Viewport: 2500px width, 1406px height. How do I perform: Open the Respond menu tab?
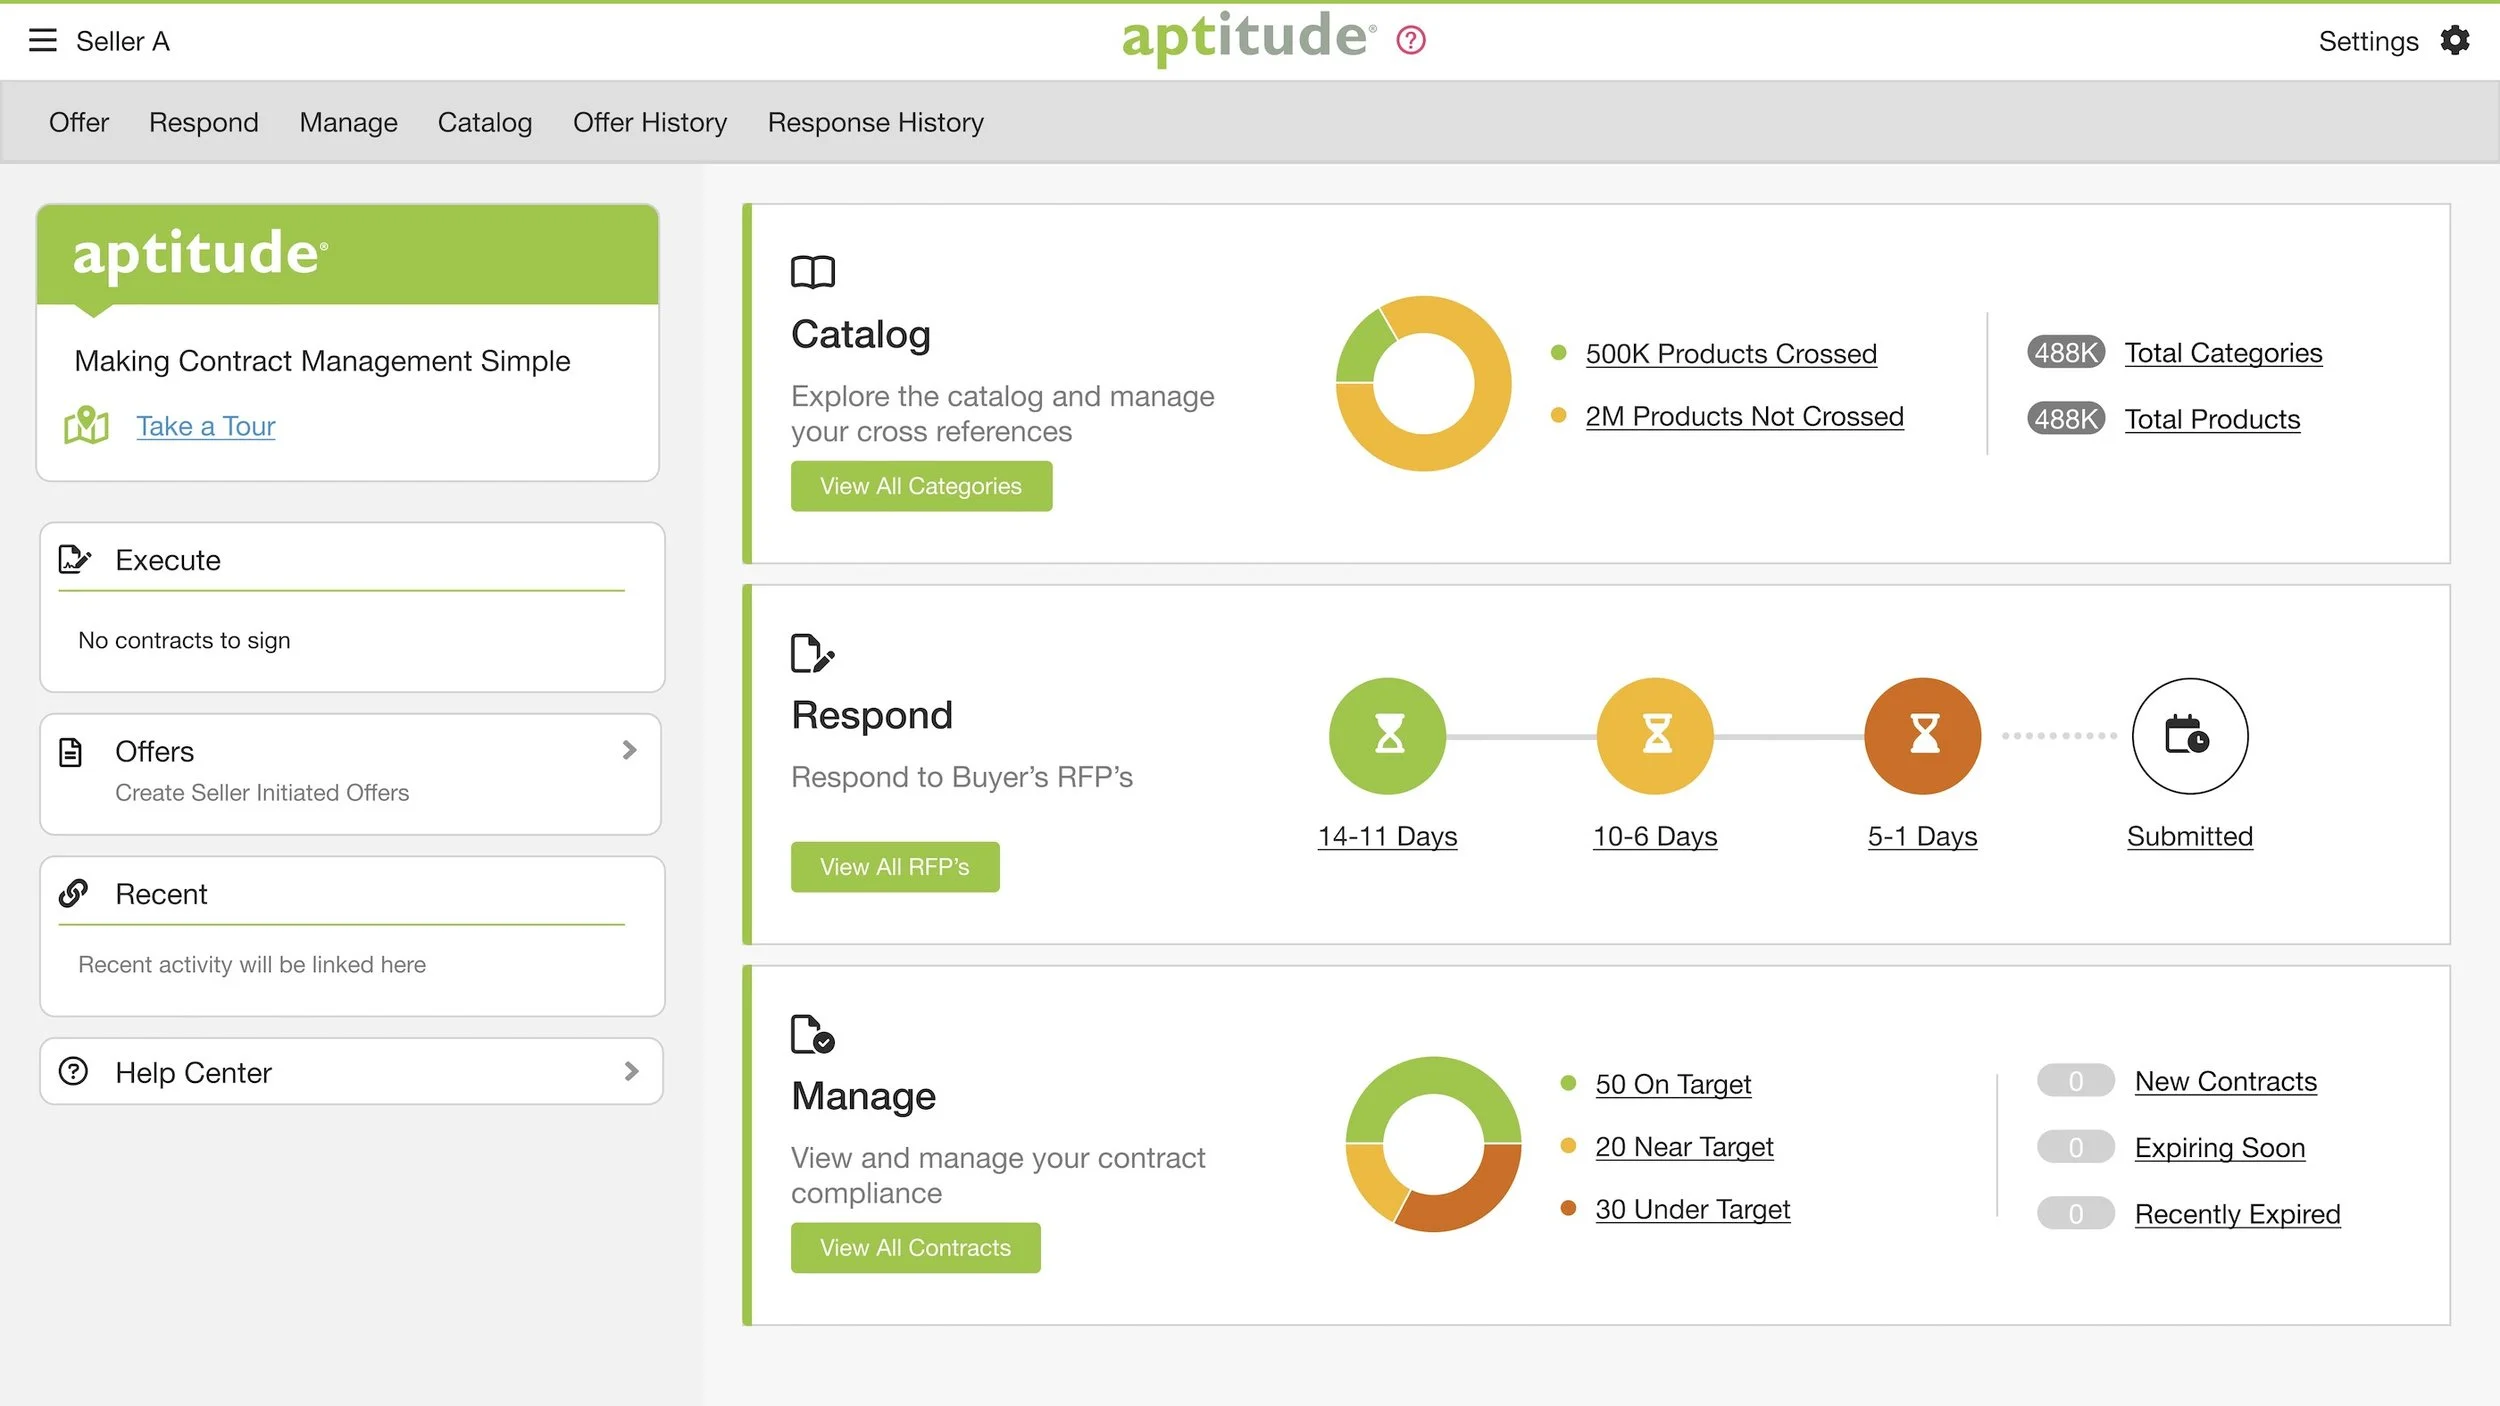pyautogui.click(x=204, y=122)
